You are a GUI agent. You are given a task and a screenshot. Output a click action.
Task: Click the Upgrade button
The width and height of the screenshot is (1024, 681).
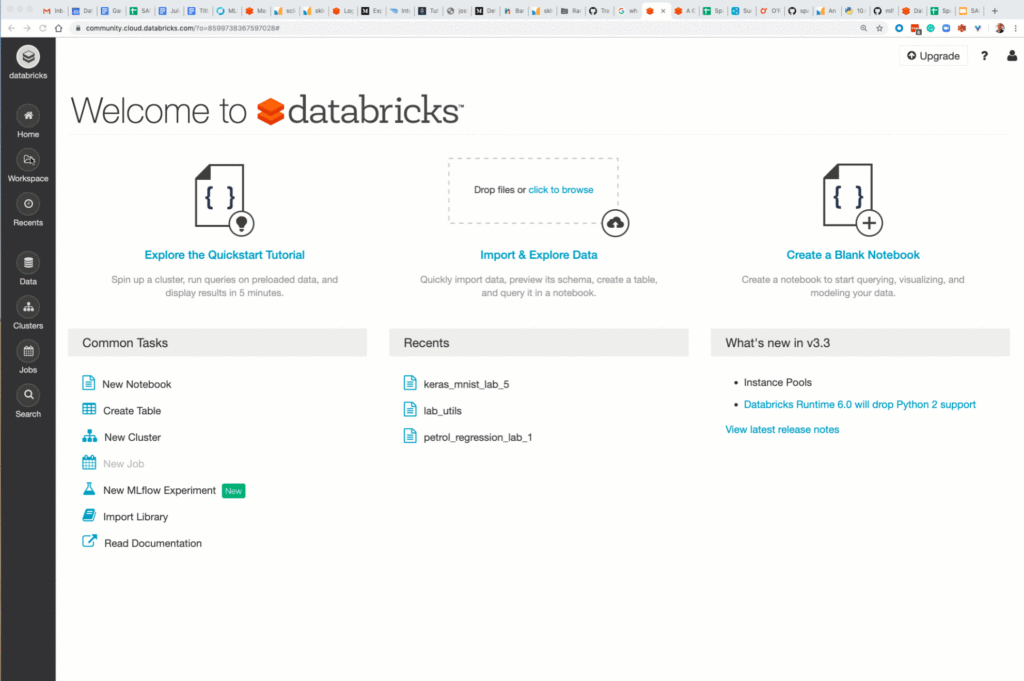point(933,56)
